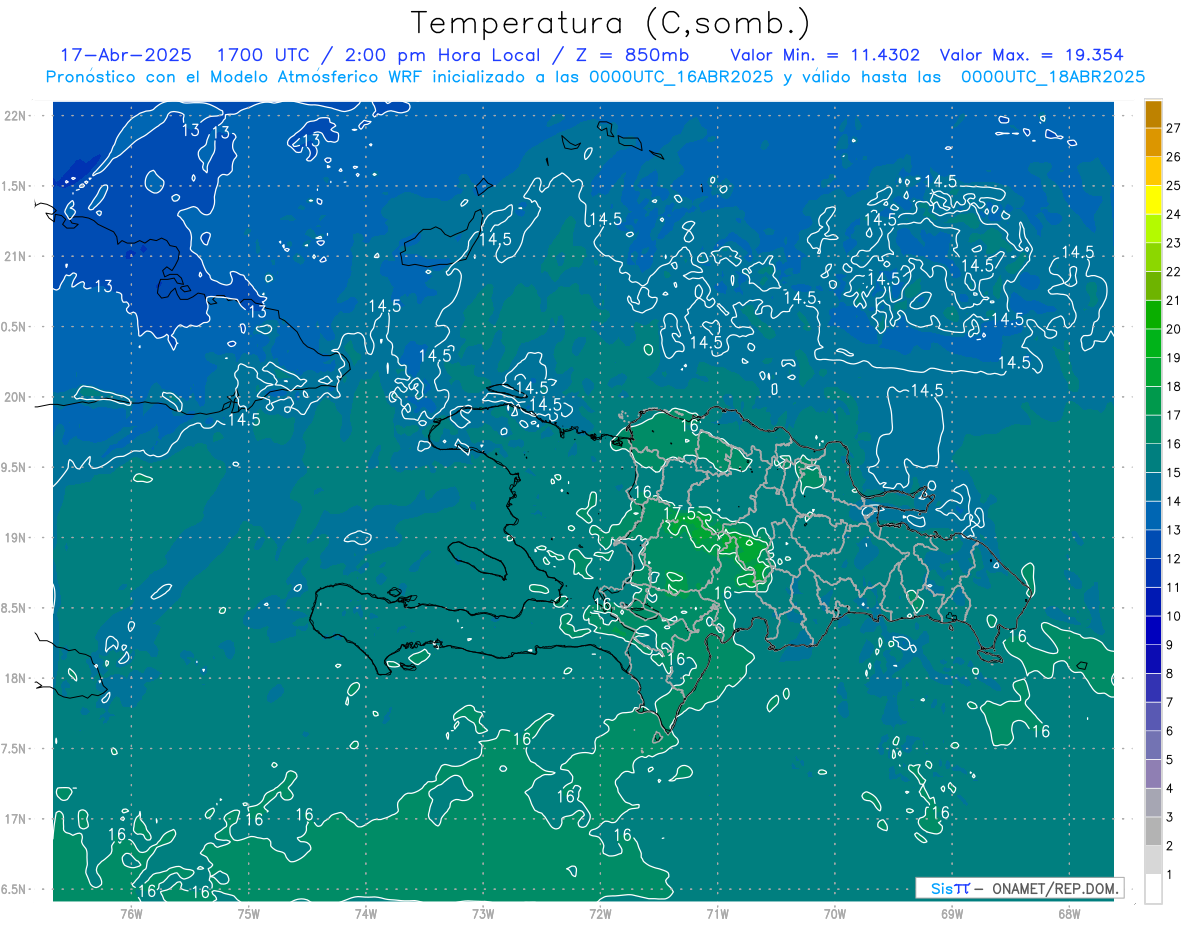The width and height of the screenshot is (1200, 927).
Task: Click color scale label "5"
Action: coord(1170,760)
